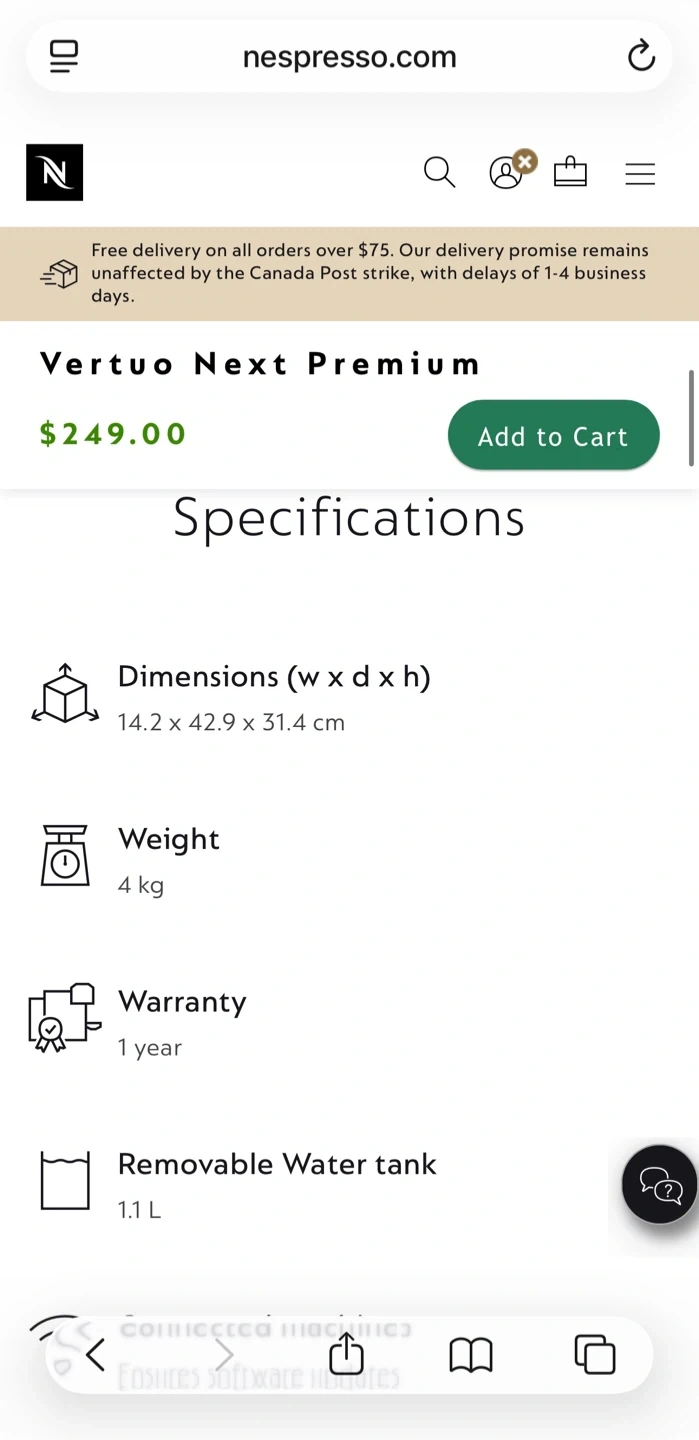
Task: Tap the free delivery banner text
Action: click(370, 273)
